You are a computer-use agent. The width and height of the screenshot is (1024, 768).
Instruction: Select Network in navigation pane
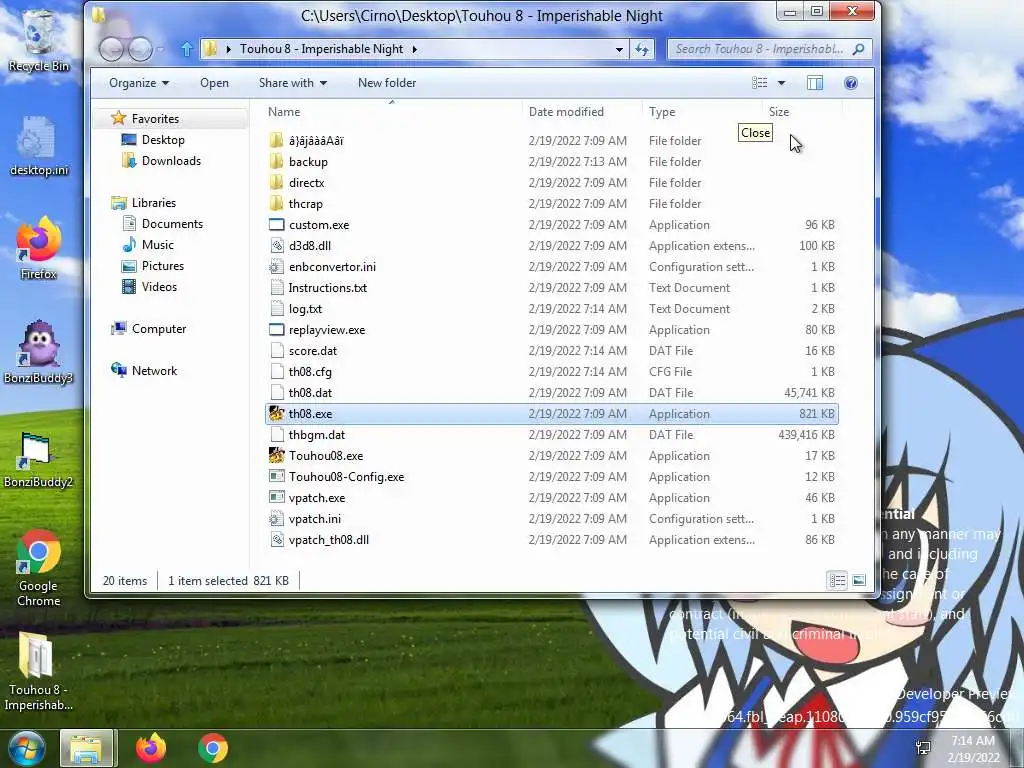pos(154,370)
